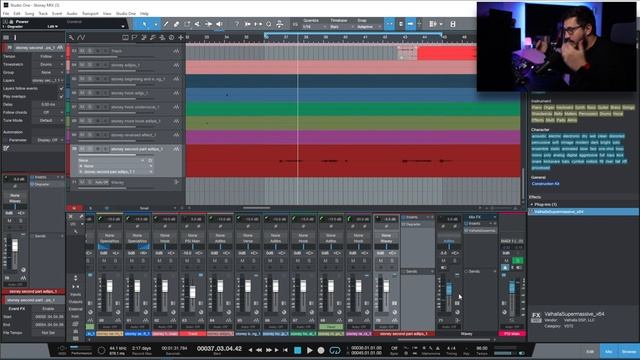Open the Timestretch 'Drums' dropdown

tap(48, 64)
